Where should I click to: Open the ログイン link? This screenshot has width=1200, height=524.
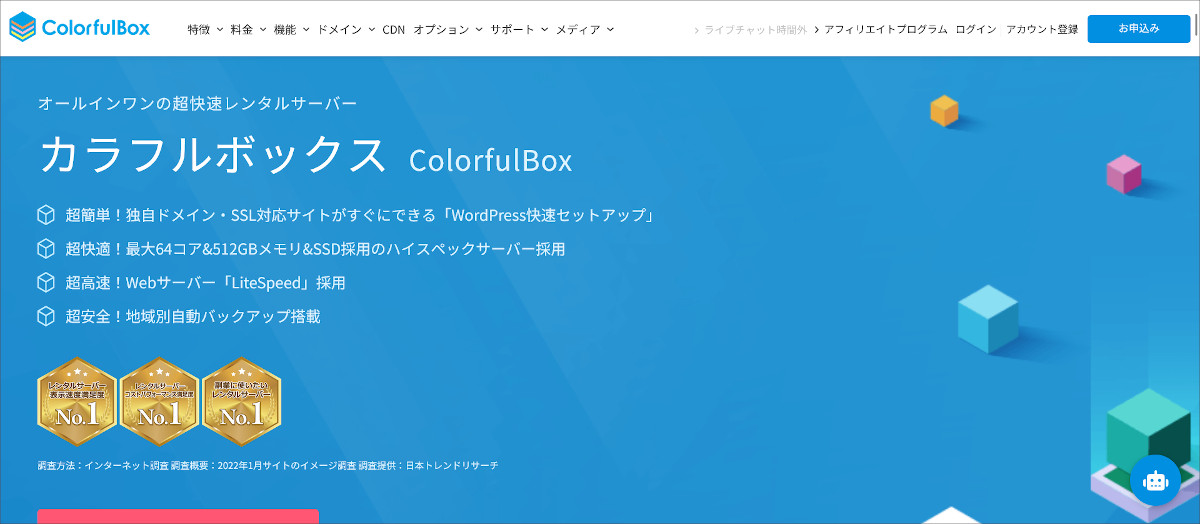tap(976, 29)
